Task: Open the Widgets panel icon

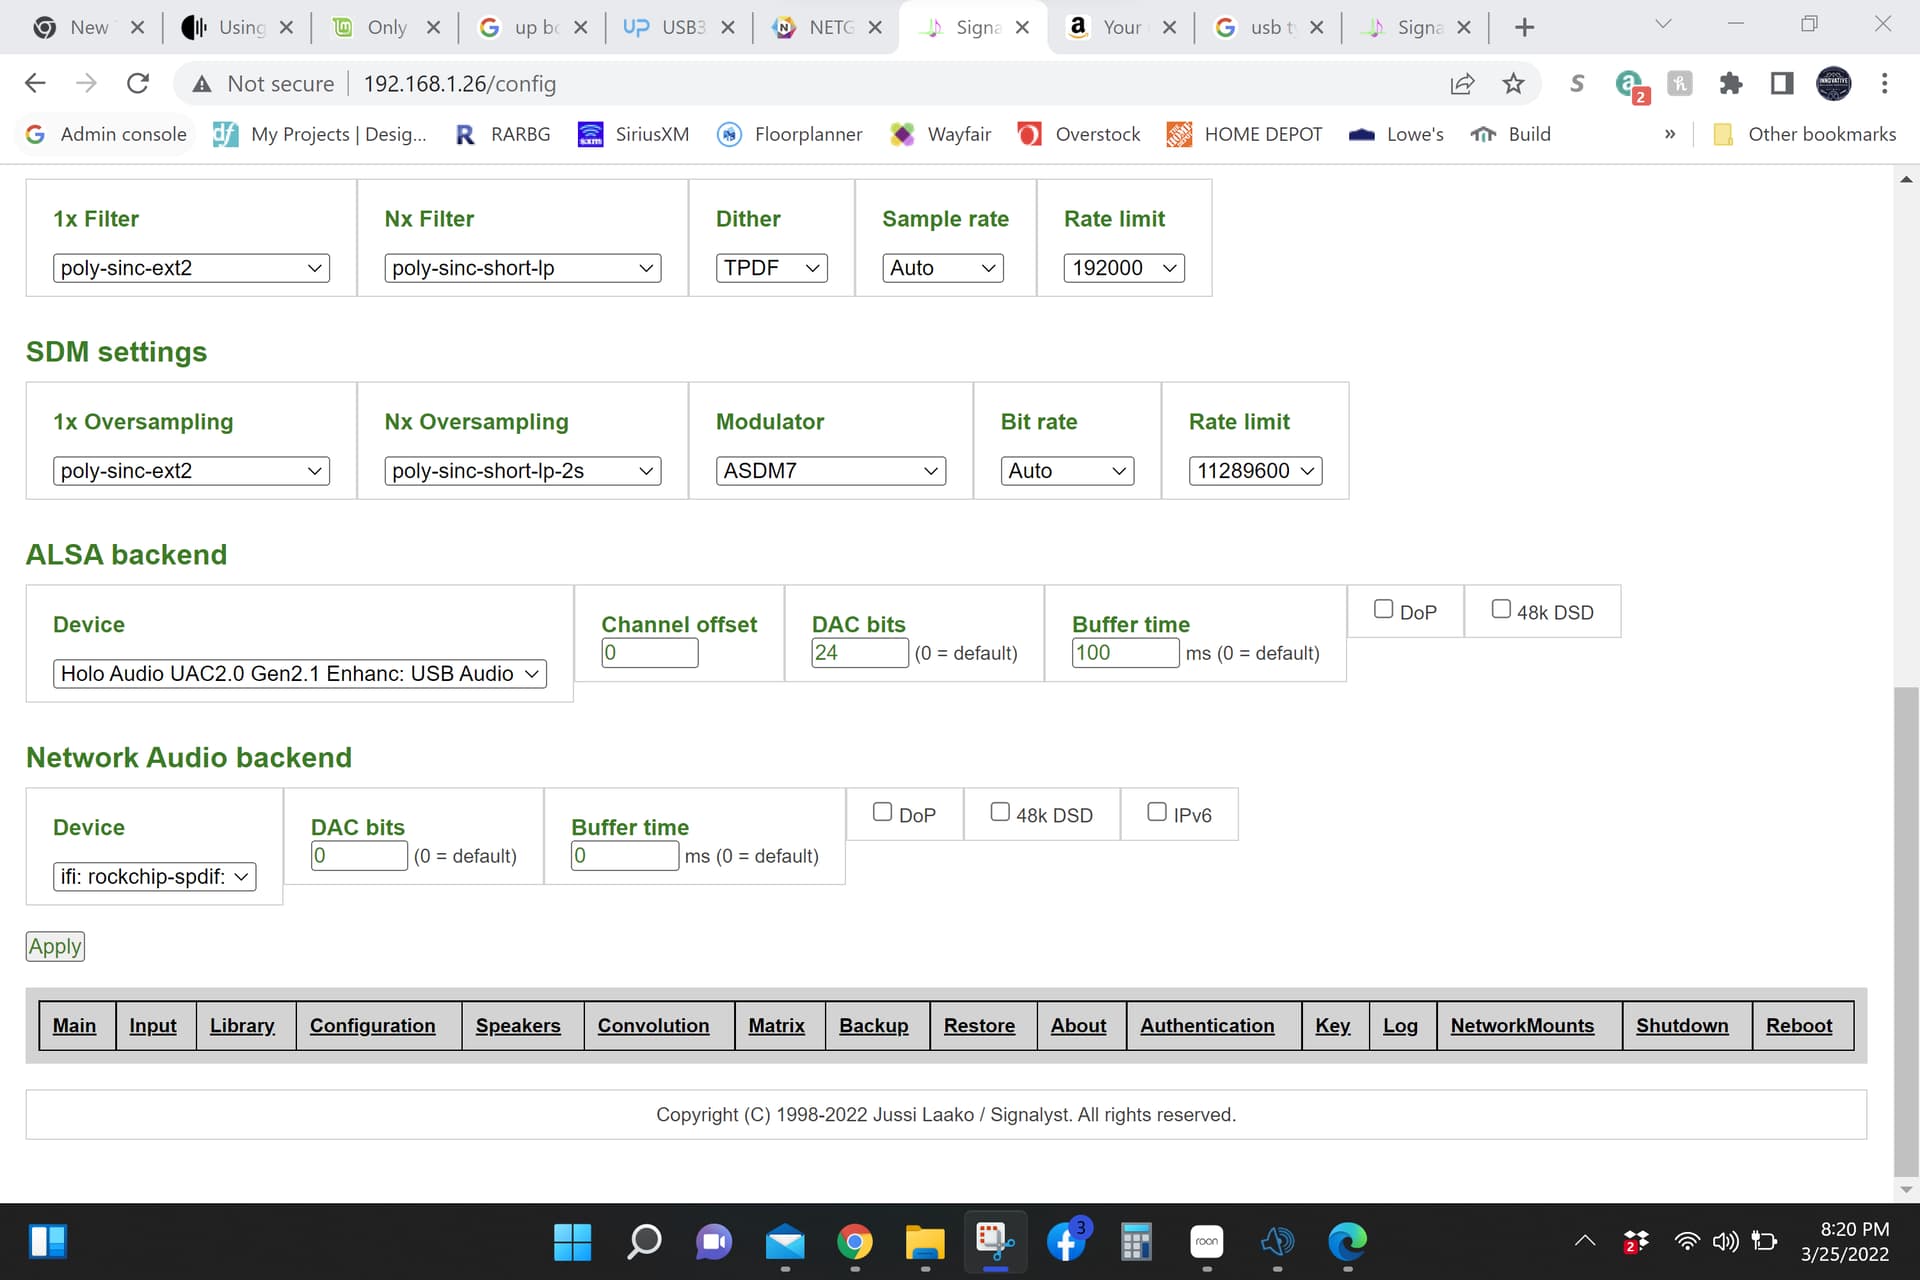Action: coord(48,1242)
